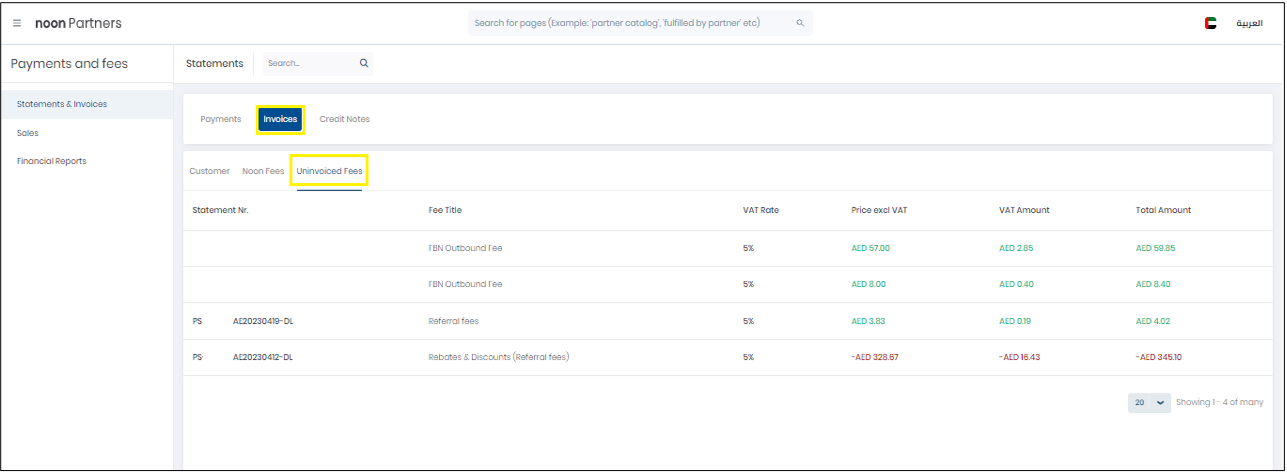This screenshot has width=1287, height=474.
Task: Switch to the Customer sub-tab
Action: pyautogui.click(x=209, y=171)
